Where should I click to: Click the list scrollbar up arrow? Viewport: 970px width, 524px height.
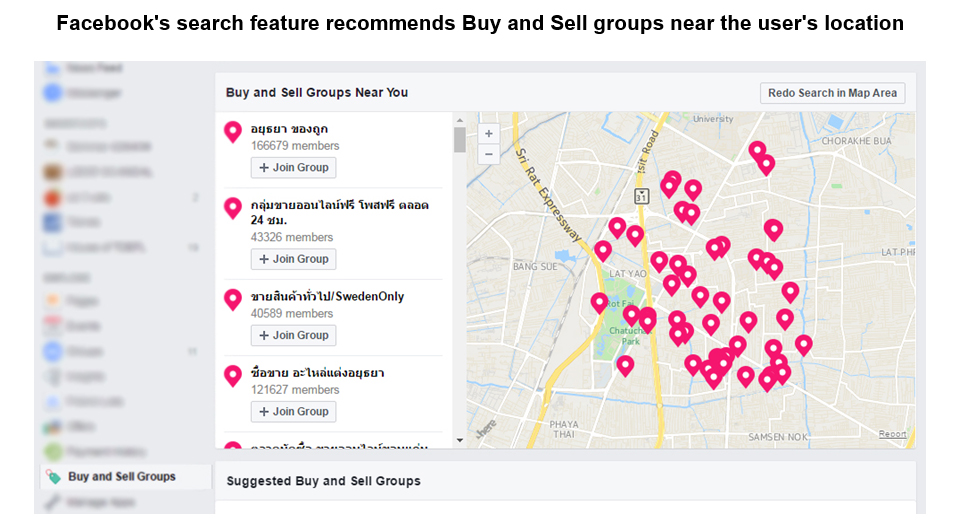[x=460, y=120]
